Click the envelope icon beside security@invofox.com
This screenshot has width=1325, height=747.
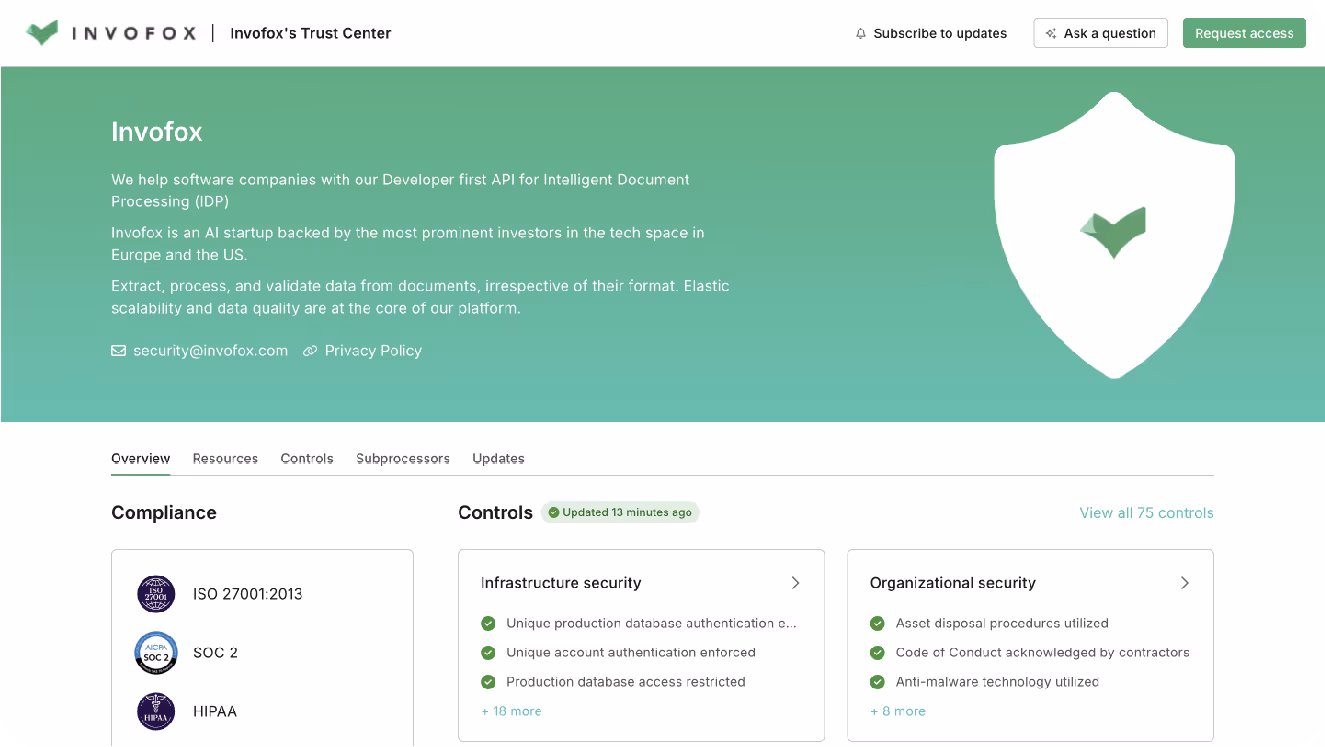pyautogui.click(x=118, y=350)
